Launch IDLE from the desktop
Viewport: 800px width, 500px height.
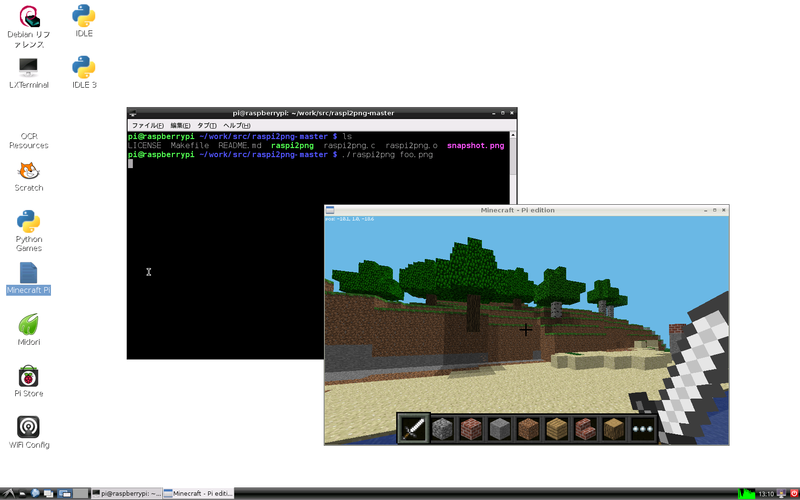click(84, 21)
